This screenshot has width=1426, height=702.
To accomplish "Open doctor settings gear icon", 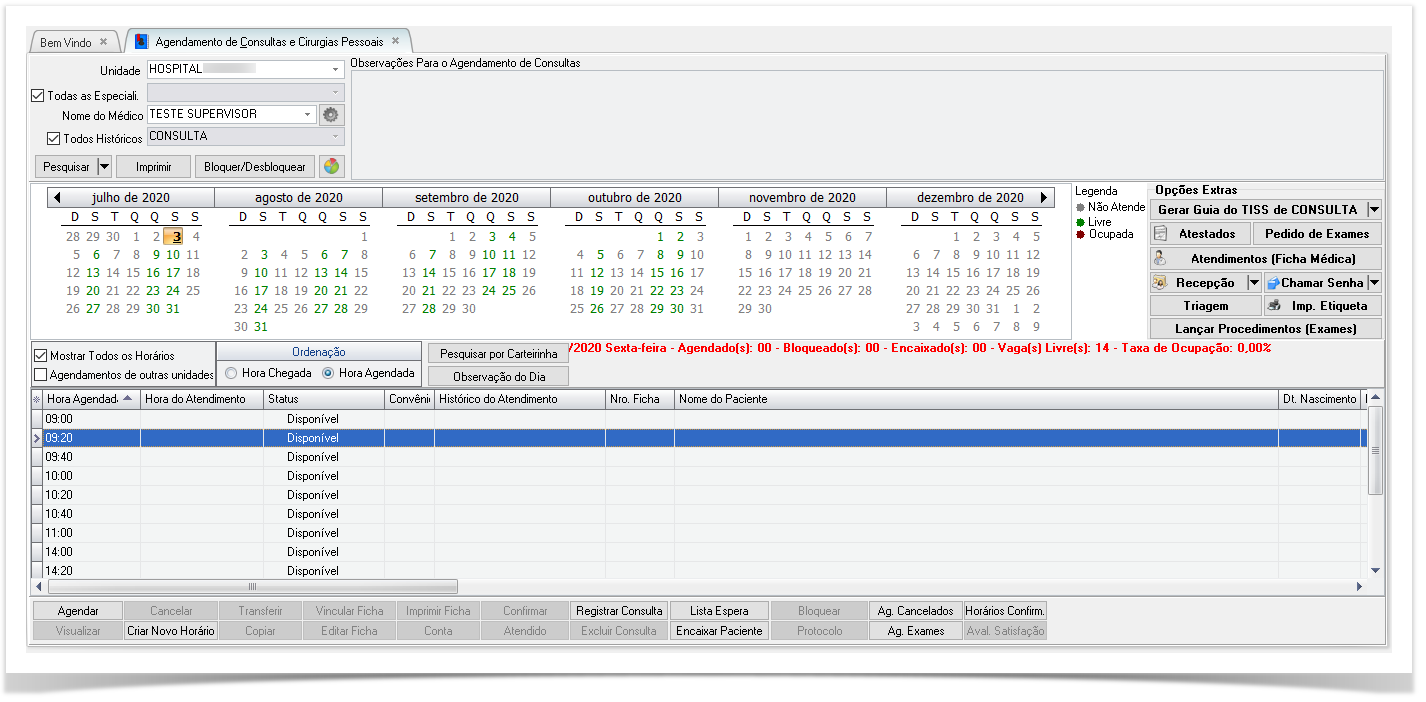I will tap(331, 115).
